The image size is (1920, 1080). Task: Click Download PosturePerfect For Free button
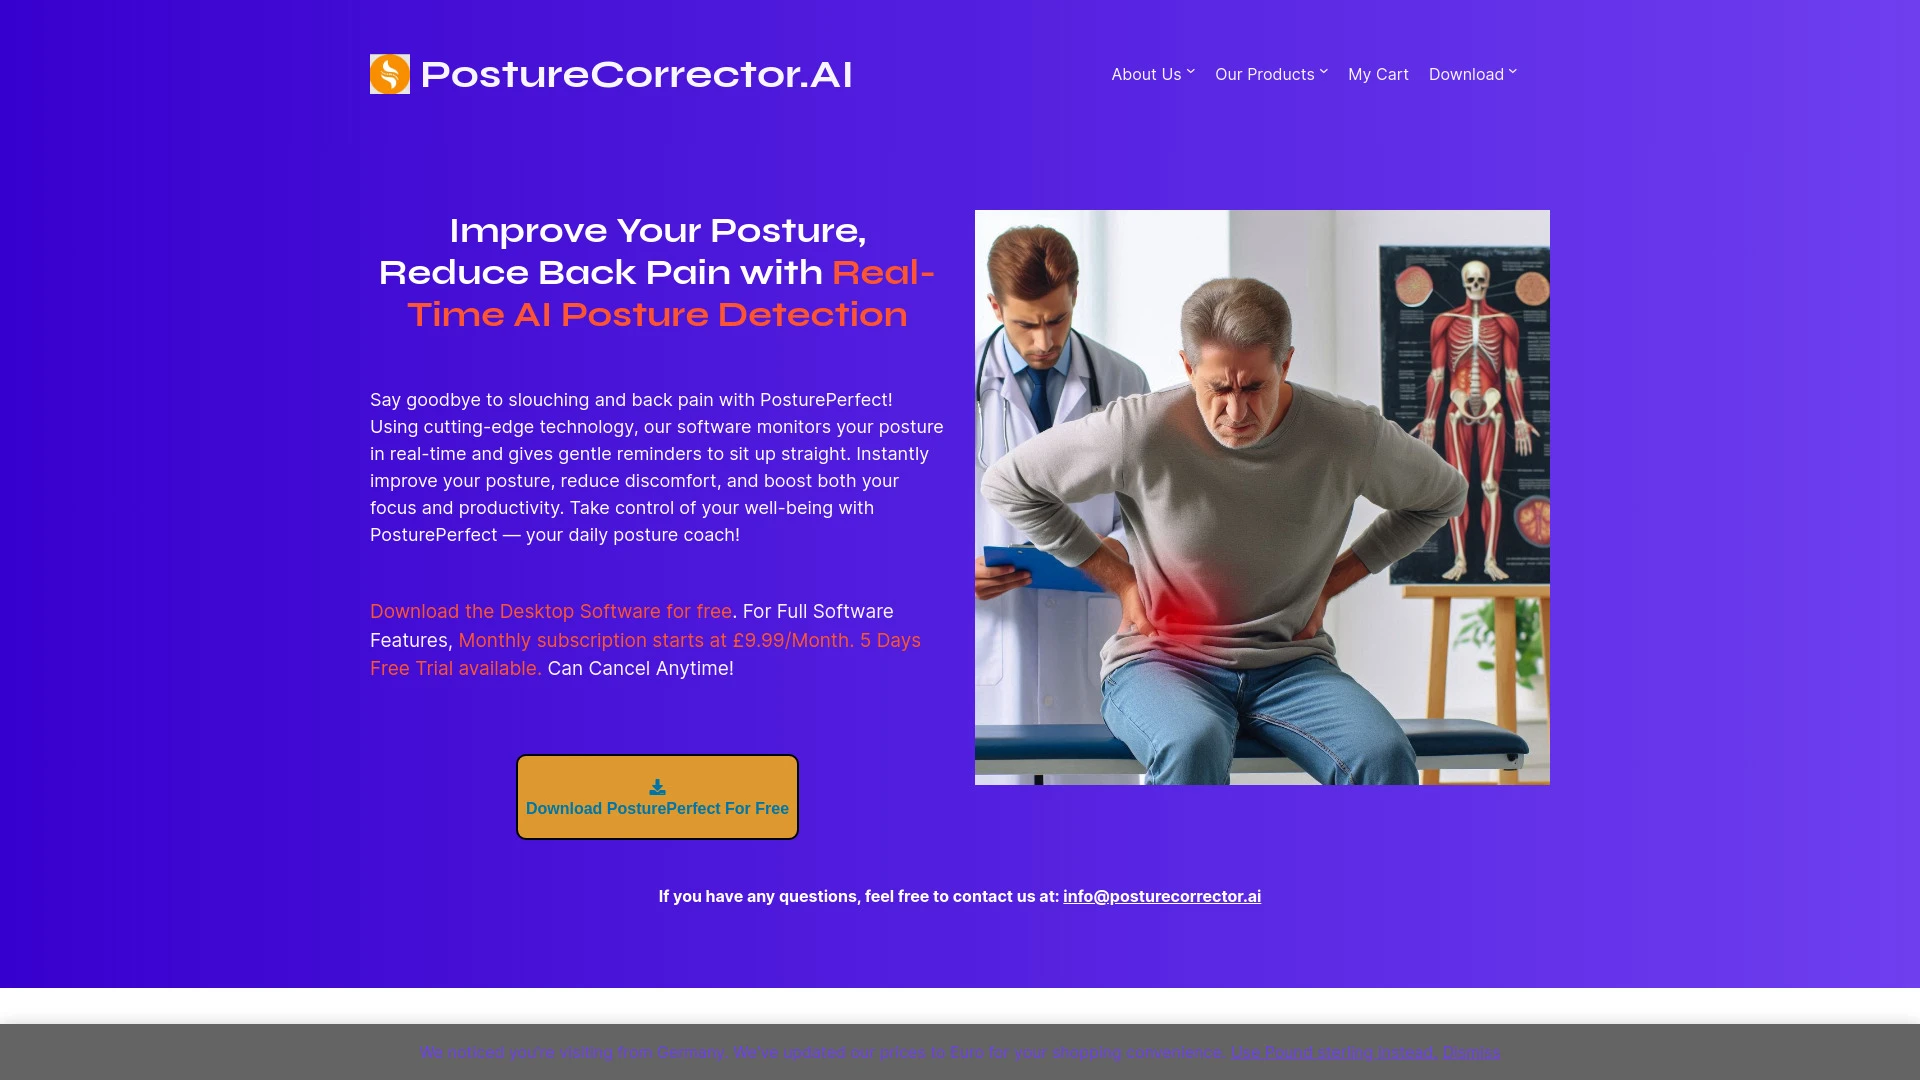click(657, 796)
